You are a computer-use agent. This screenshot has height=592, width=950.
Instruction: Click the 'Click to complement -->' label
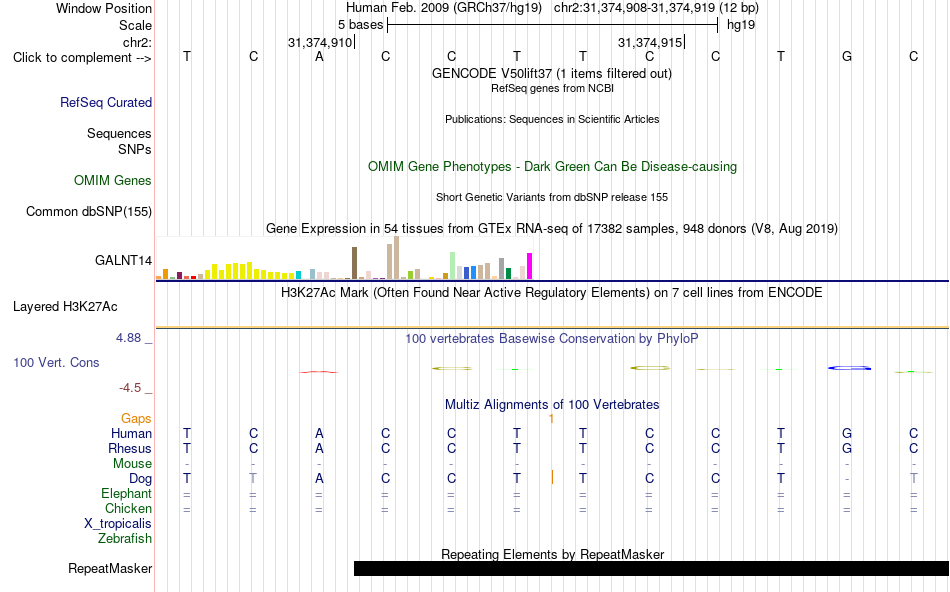[x=82, y=58]
